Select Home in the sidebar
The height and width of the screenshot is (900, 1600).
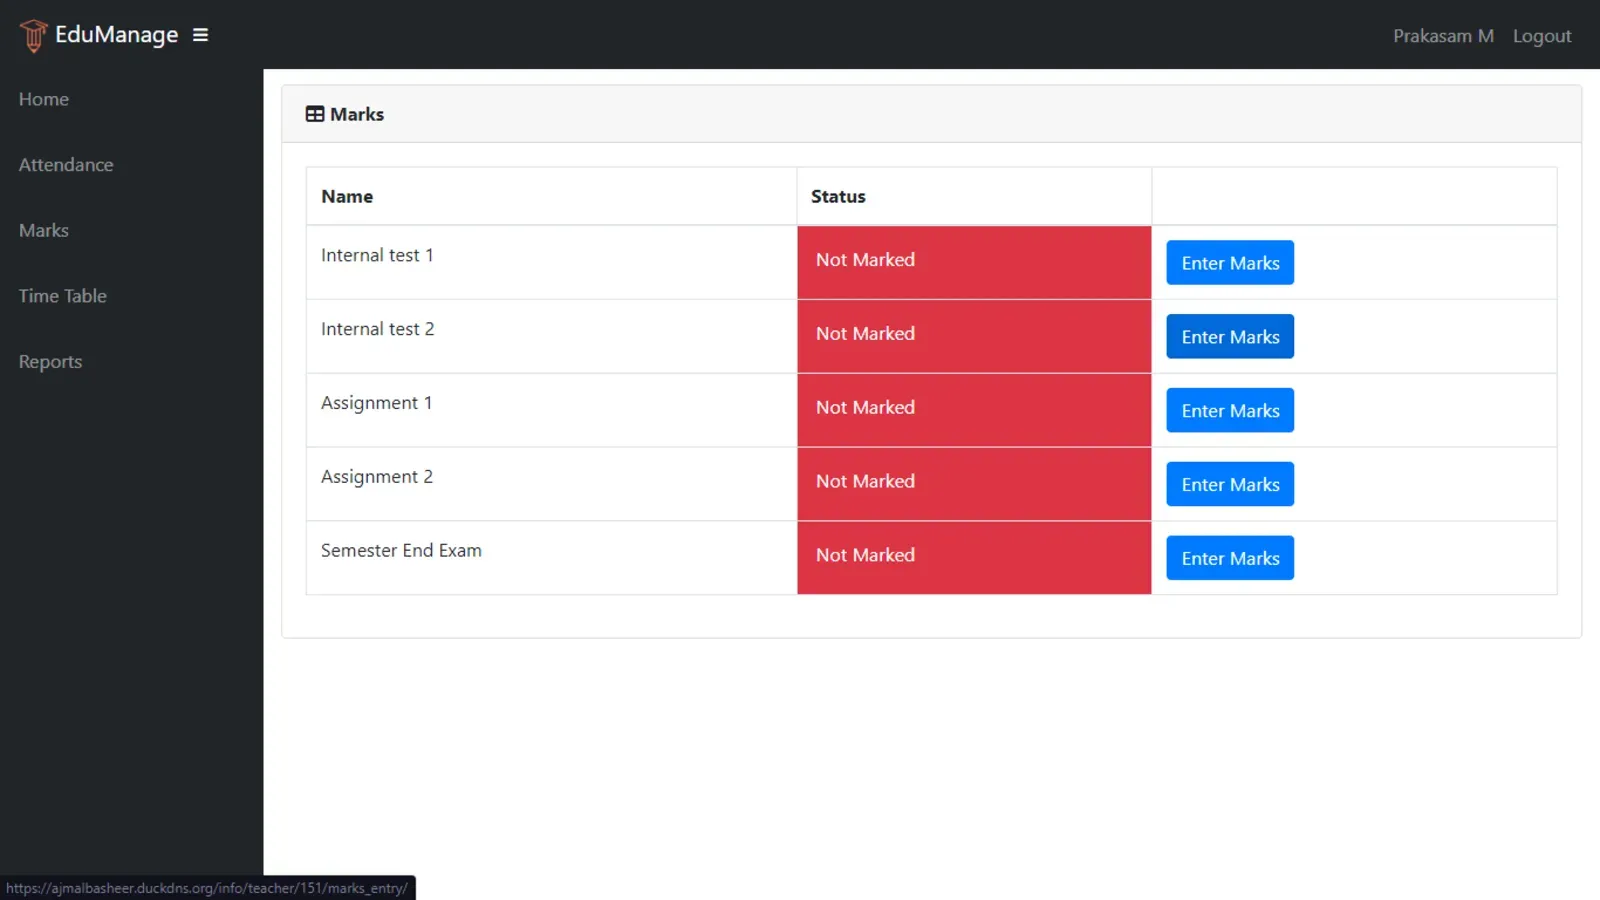(x=43, y=99)
